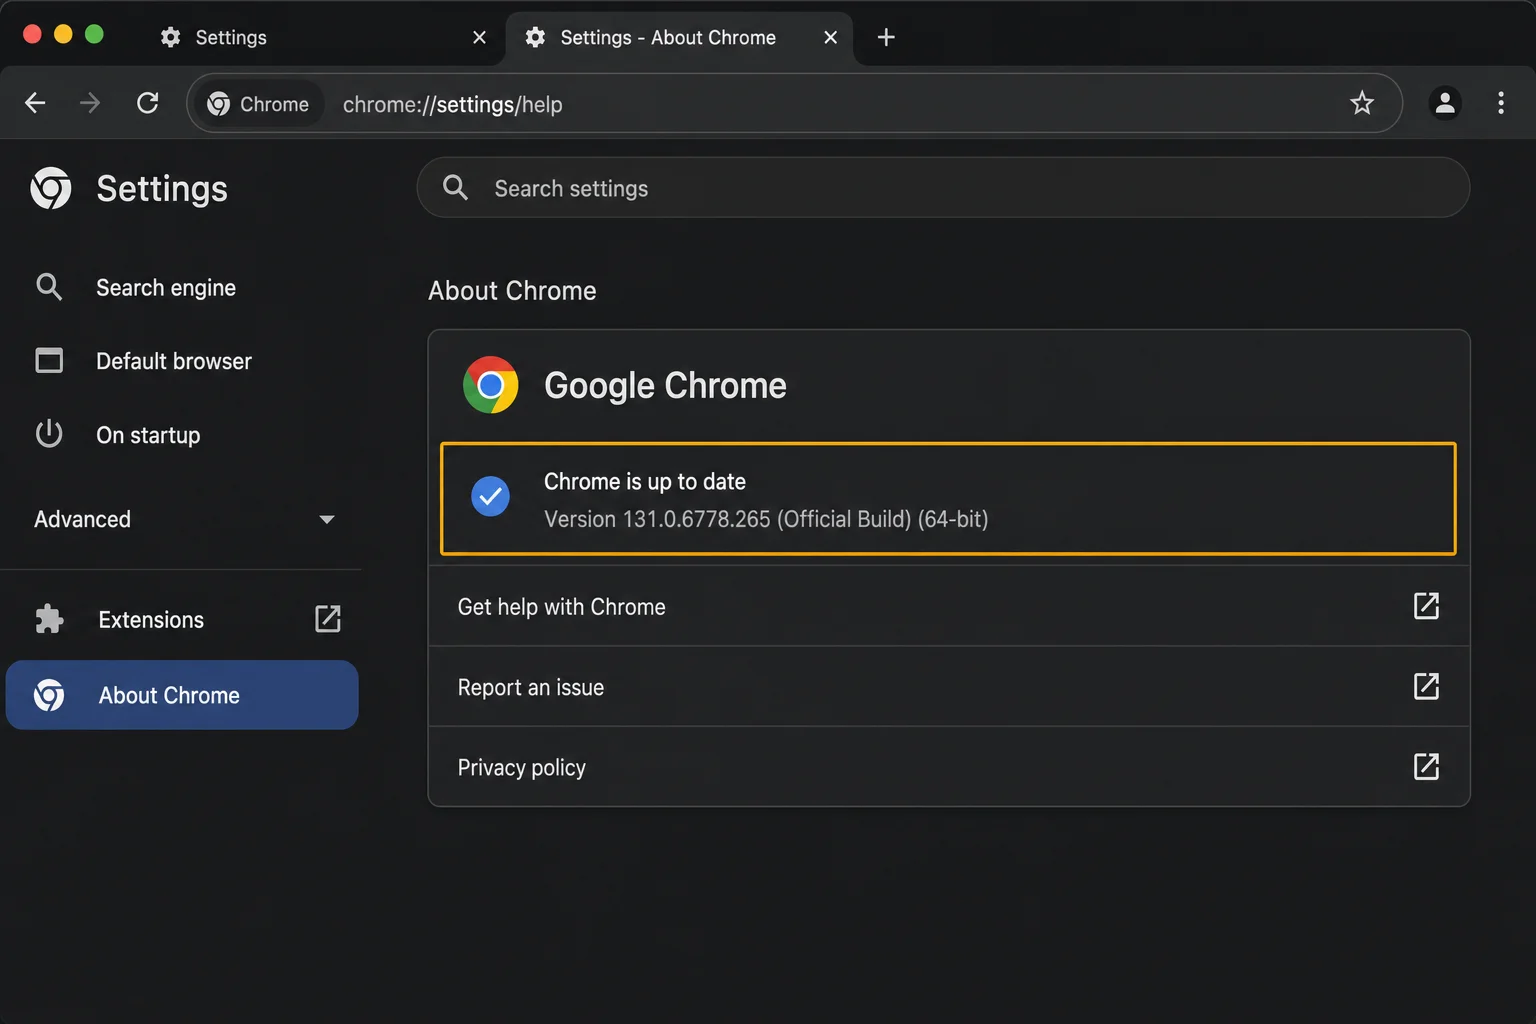The image size is (1536, 1024).
Task: Click the Advanced label in sidebar
Action: 82,519
